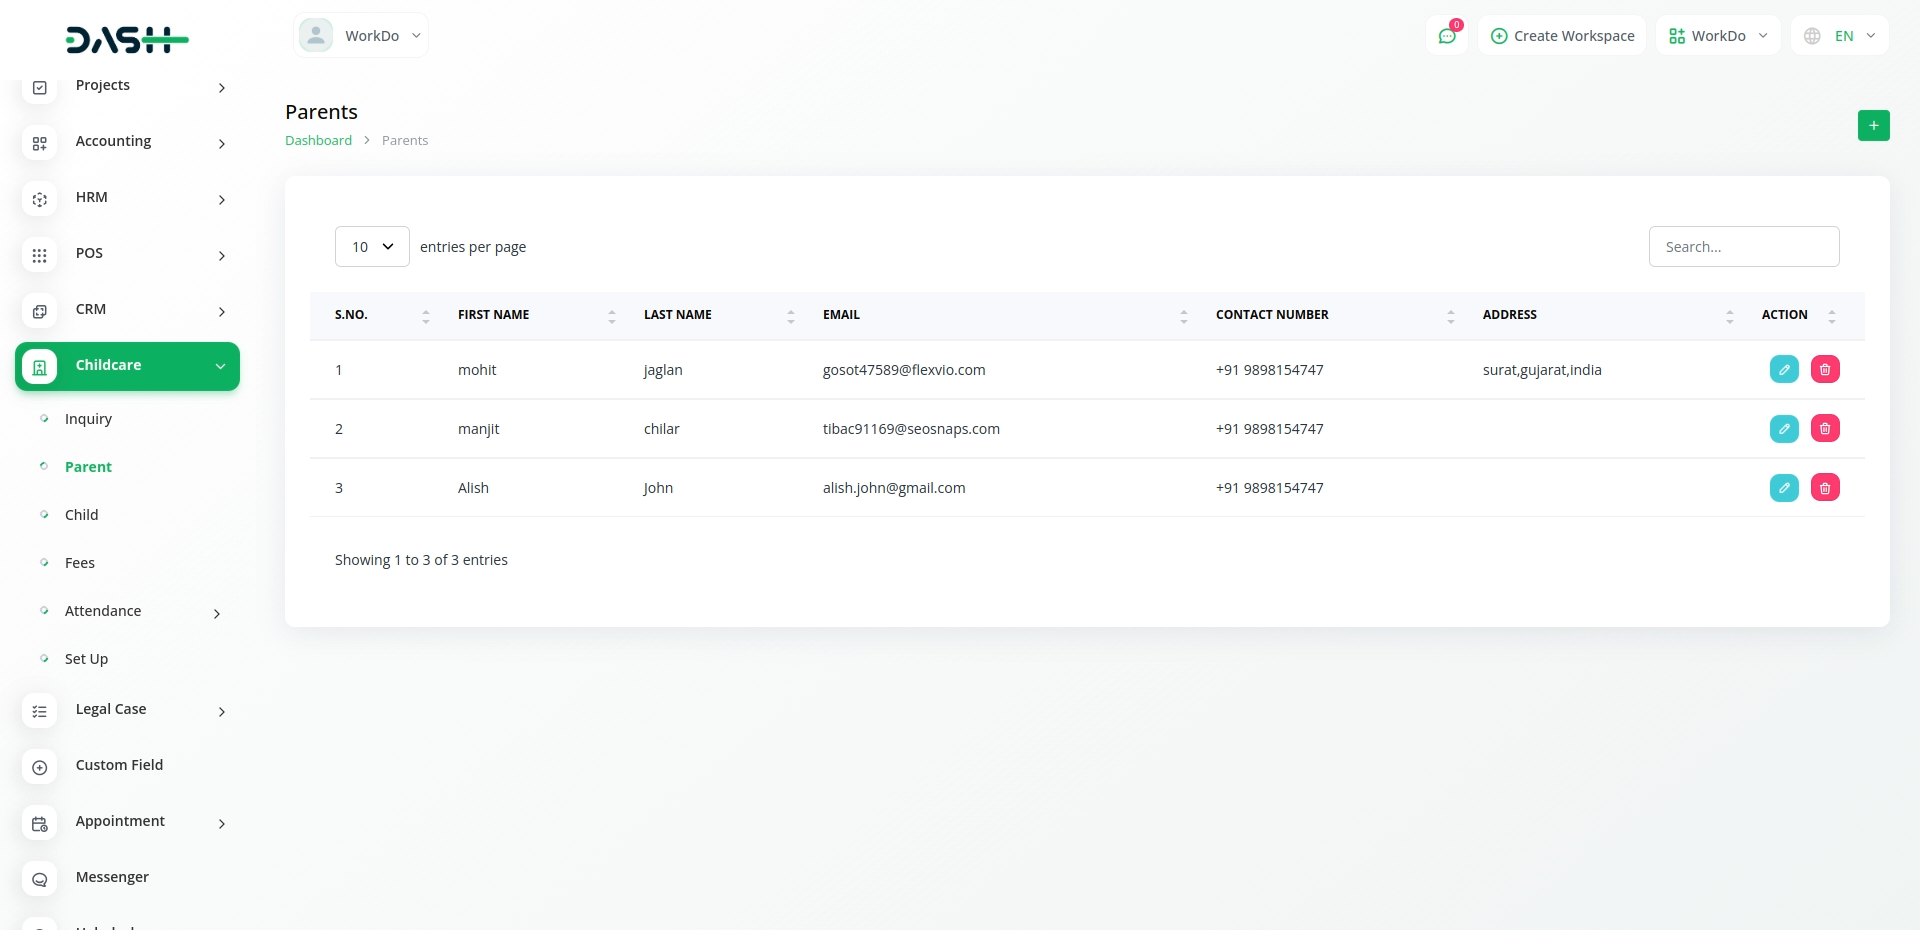Click the Create Workspace button

click(1562, 36)
